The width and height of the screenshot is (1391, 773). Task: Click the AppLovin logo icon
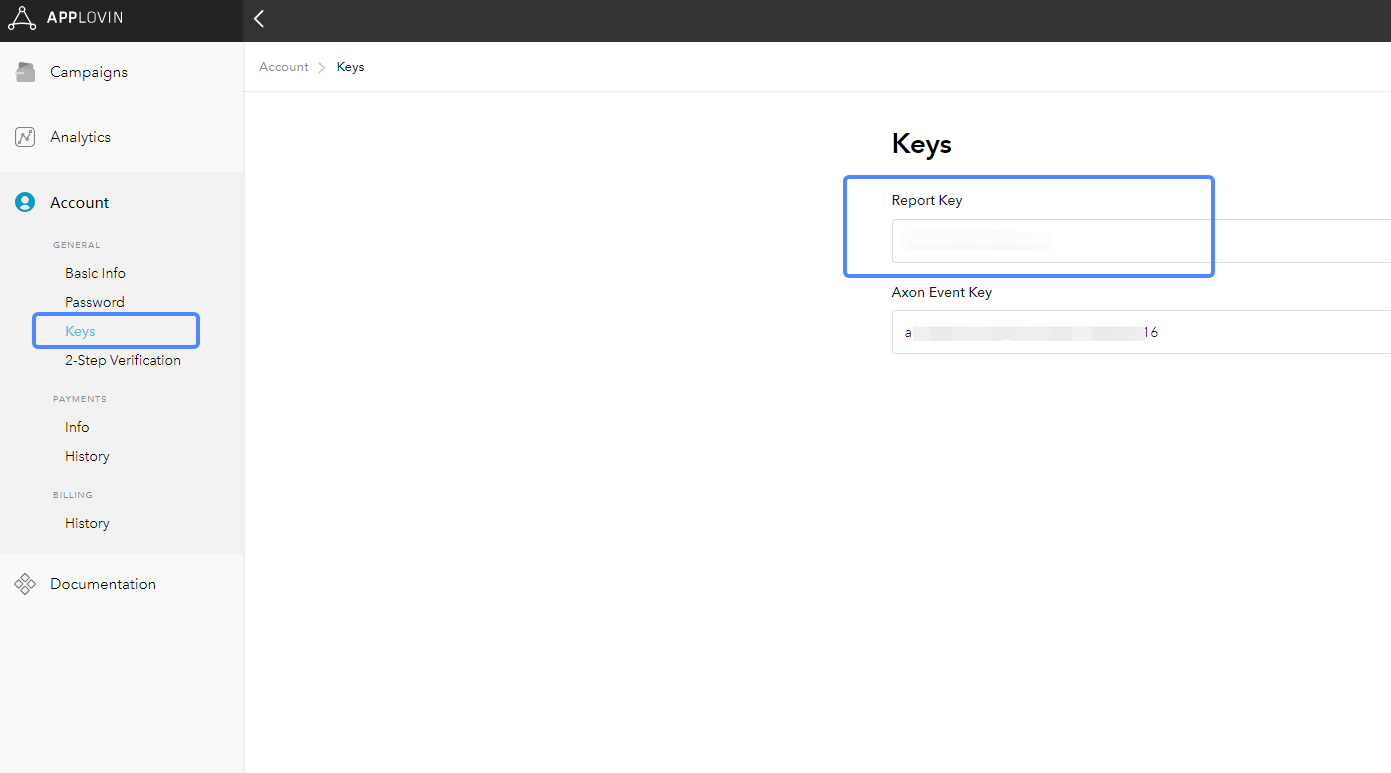22,17
